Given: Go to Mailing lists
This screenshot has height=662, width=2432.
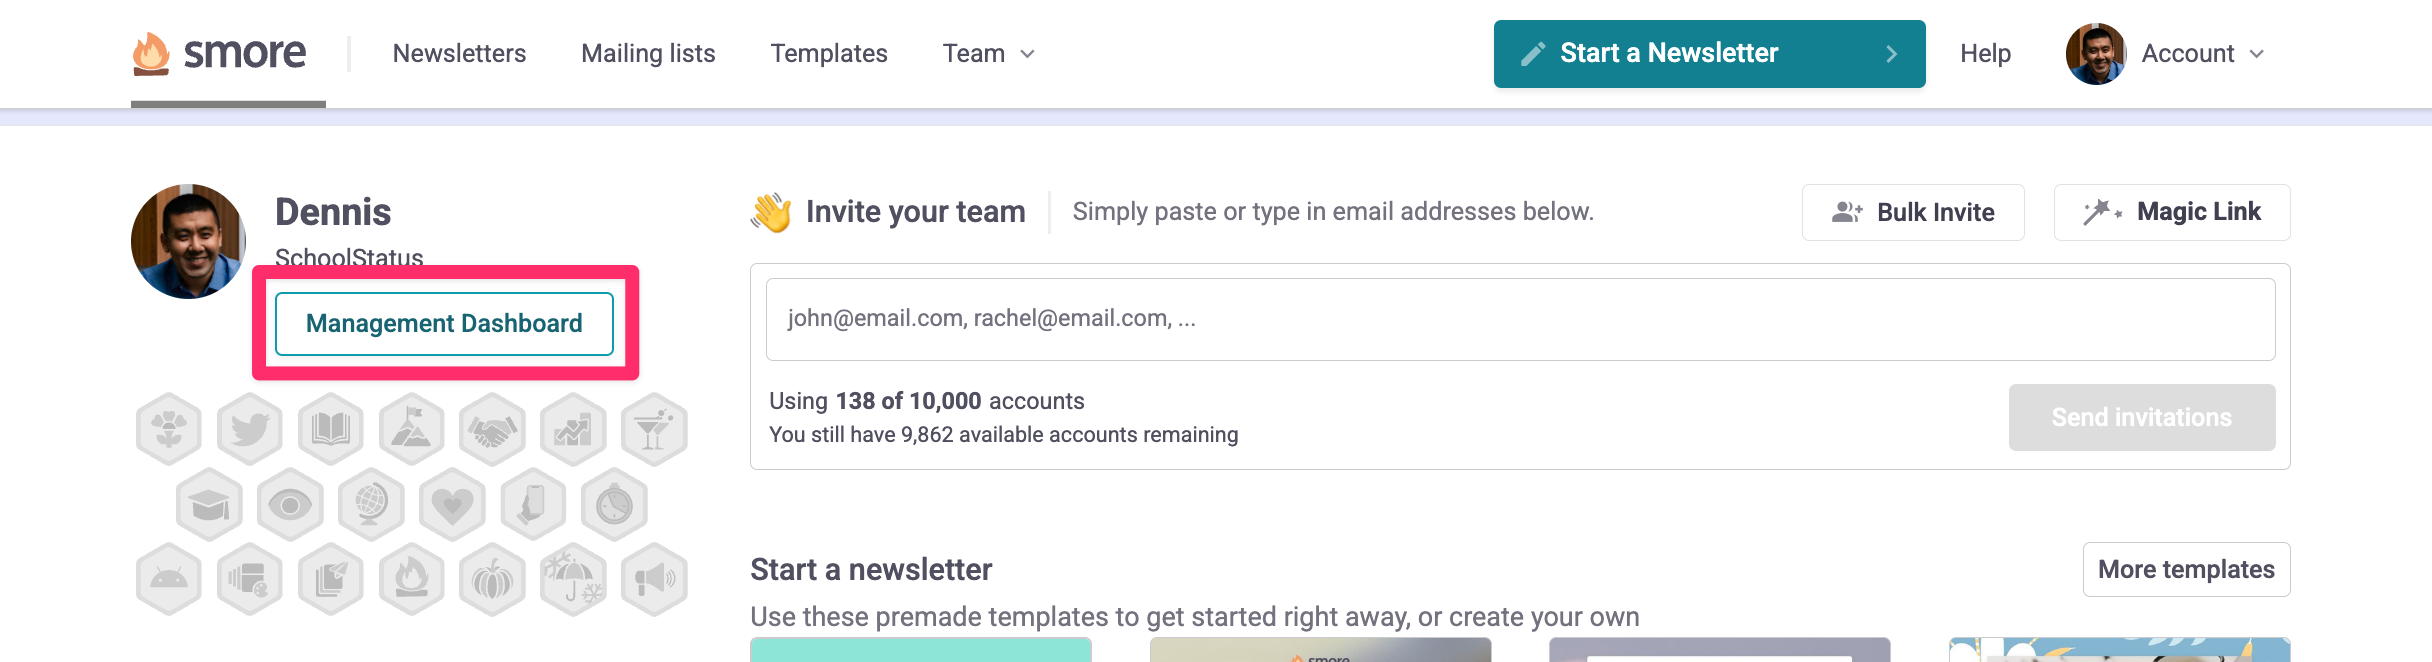Looking at the screenshot, I should [648, 53].
